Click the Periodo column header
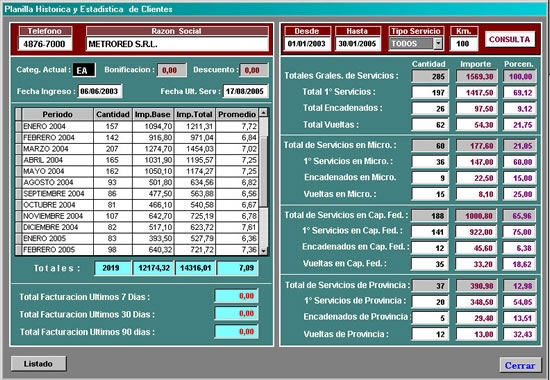This screenshot has height=380, width=550. [58, 114]
